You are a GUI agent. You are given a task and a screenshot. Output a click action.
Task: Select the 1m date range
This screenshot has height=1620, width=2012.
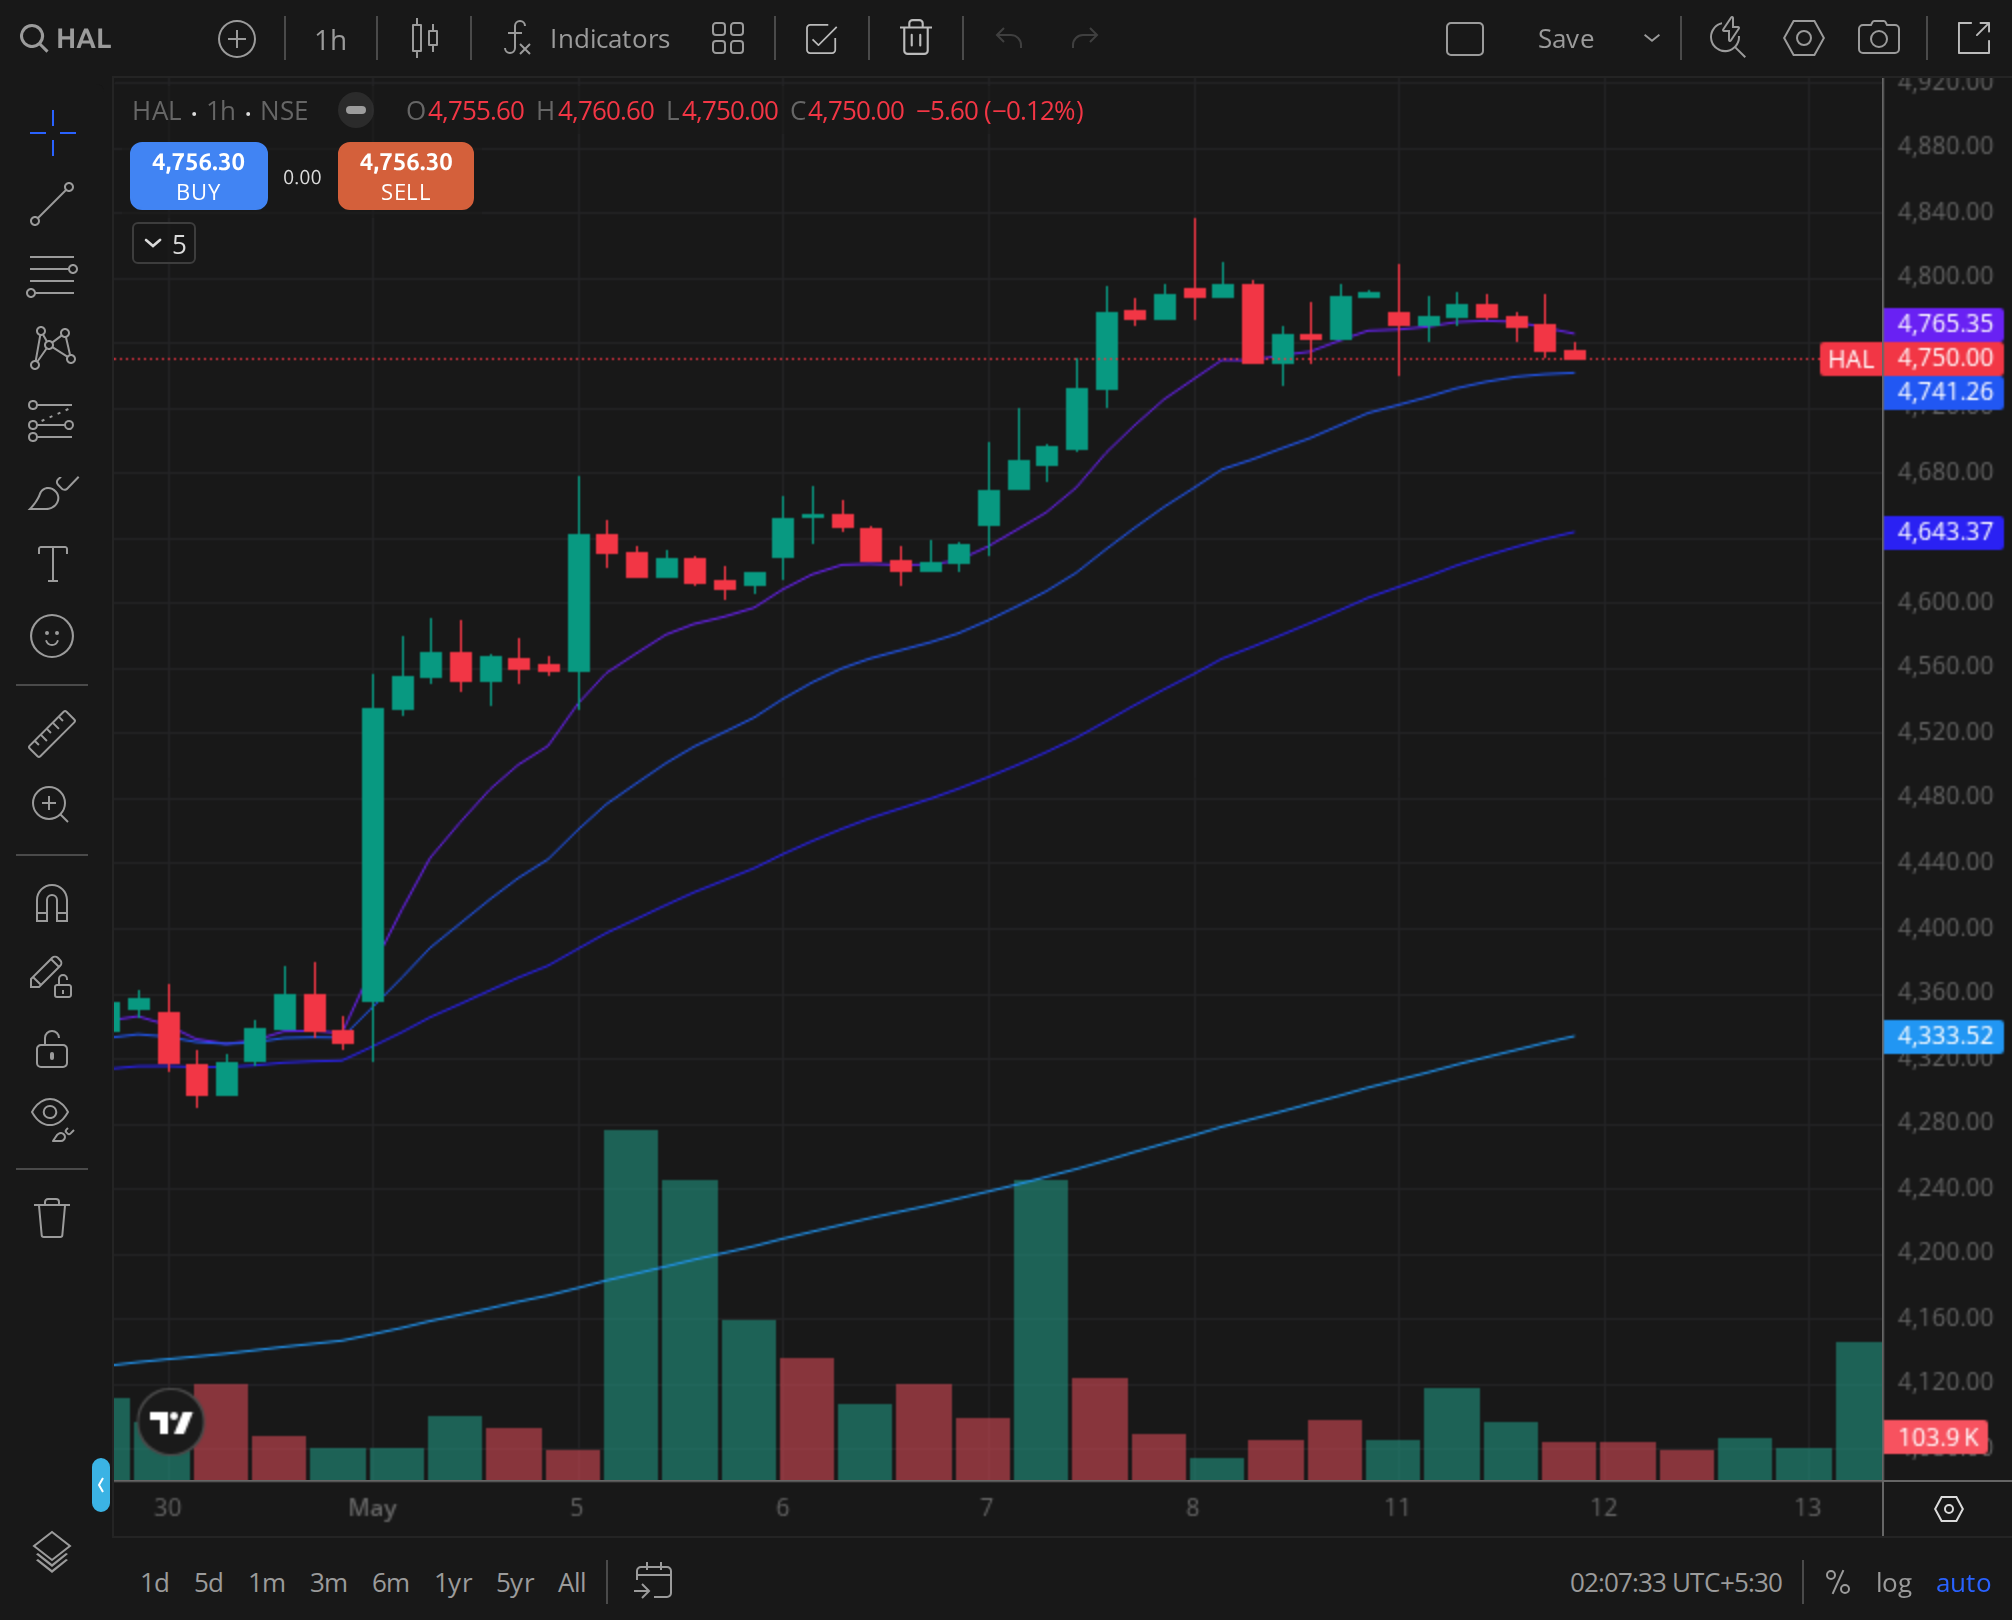(x=267, y=1583)
